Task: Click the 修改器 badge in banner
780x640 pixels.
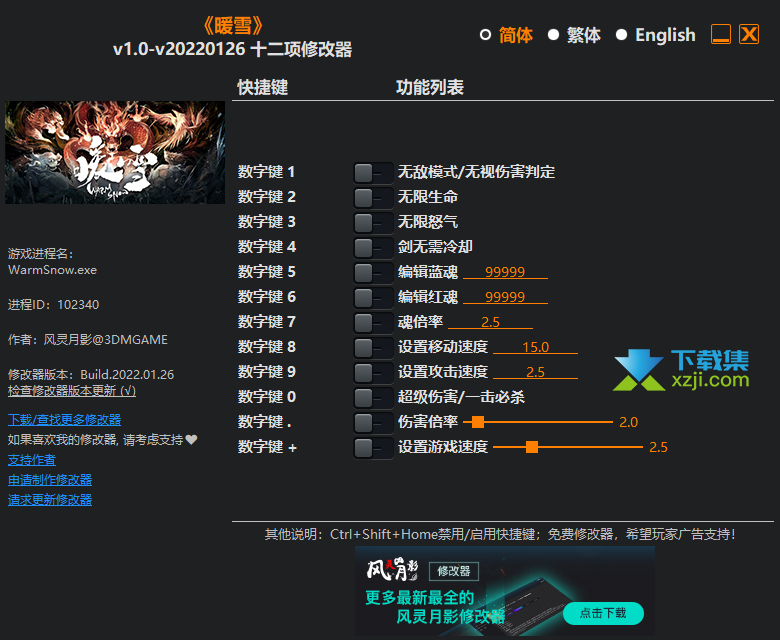Action: click(454, 571)
